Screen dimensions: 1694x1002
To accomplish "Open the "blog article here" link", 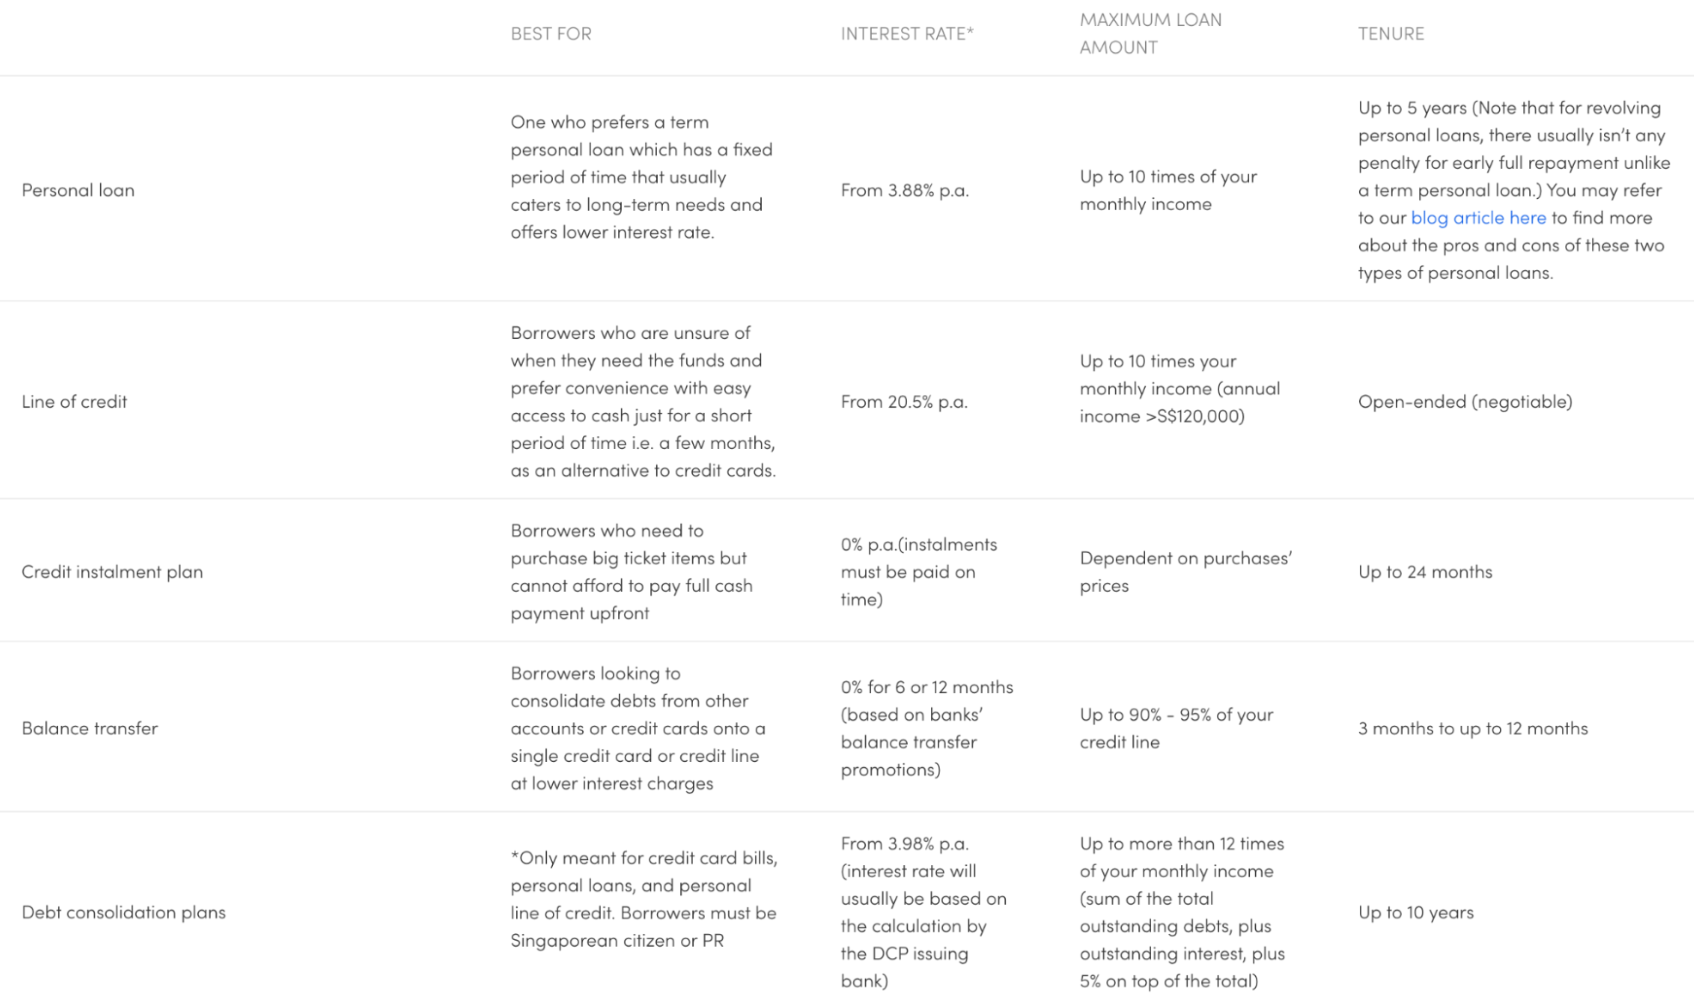I will [x=1477, y=218].
